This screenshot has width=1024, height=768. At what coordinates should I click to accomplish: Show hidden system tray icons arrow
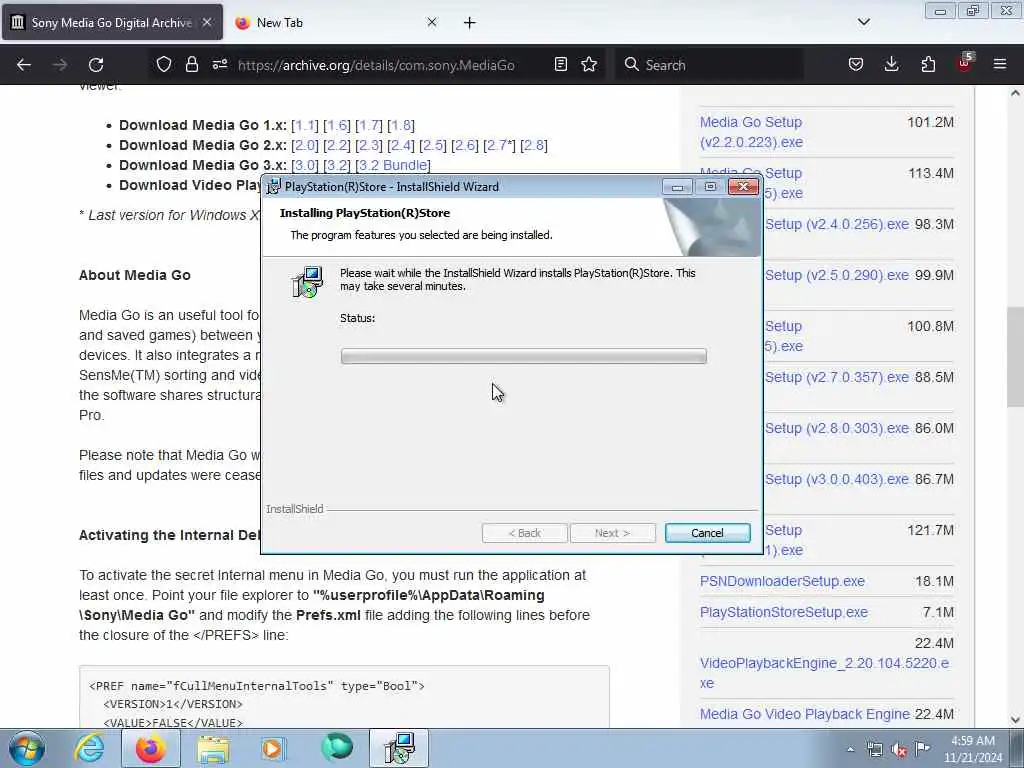(x=850, y=750)
